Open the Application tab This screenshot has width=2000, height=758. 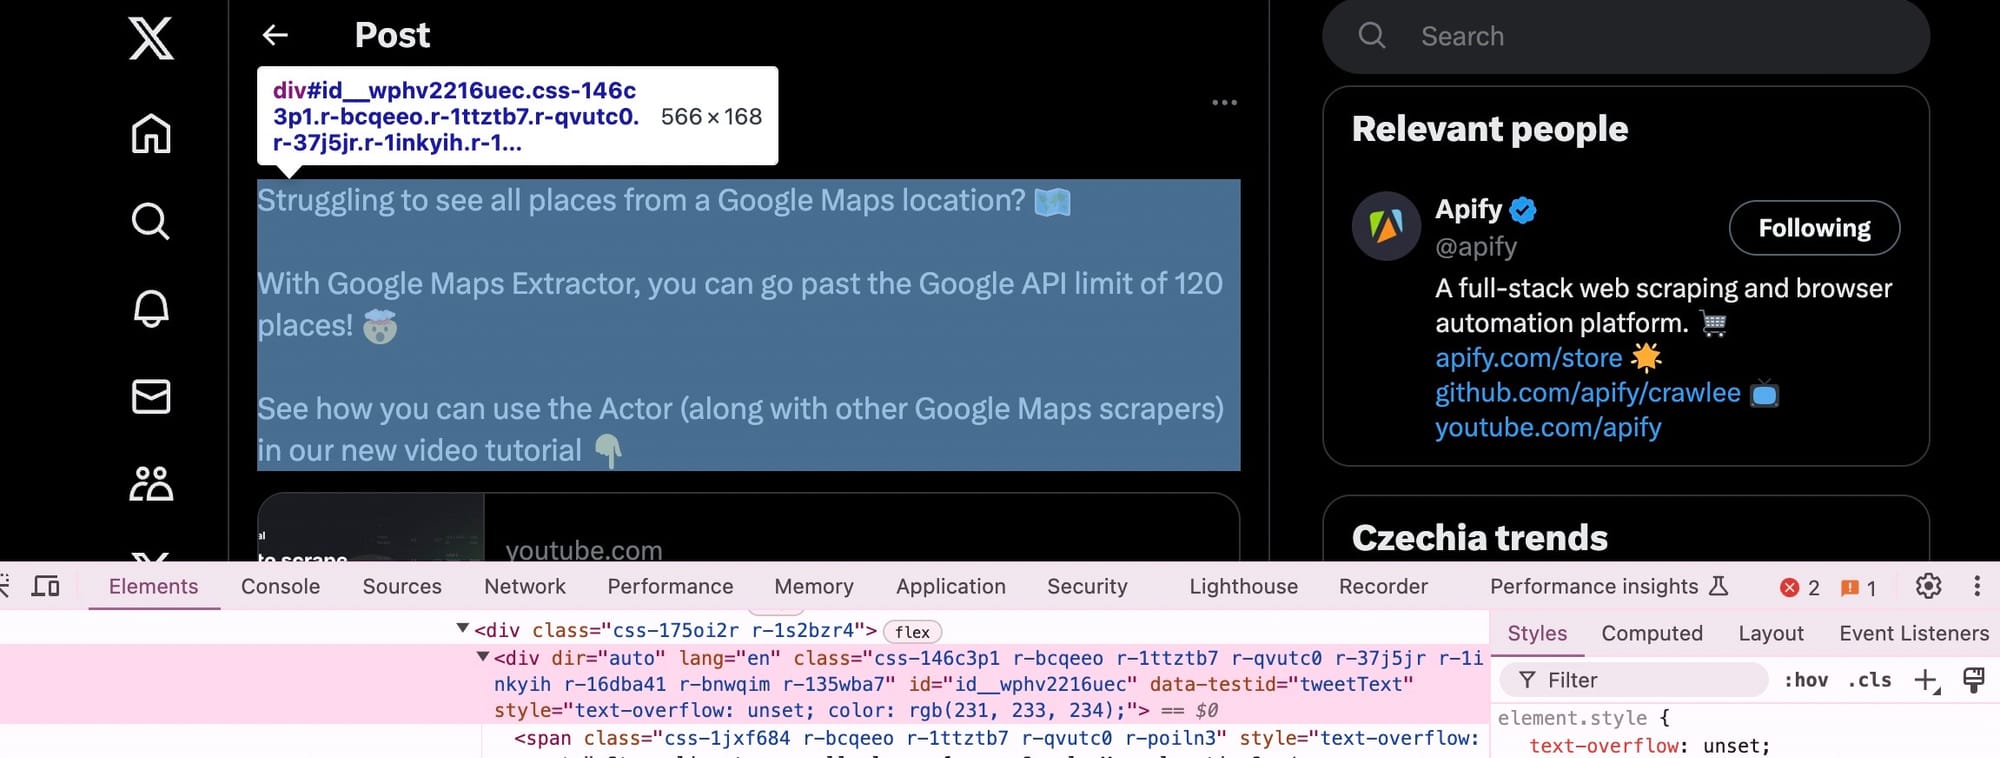click(x=950, y=586)
